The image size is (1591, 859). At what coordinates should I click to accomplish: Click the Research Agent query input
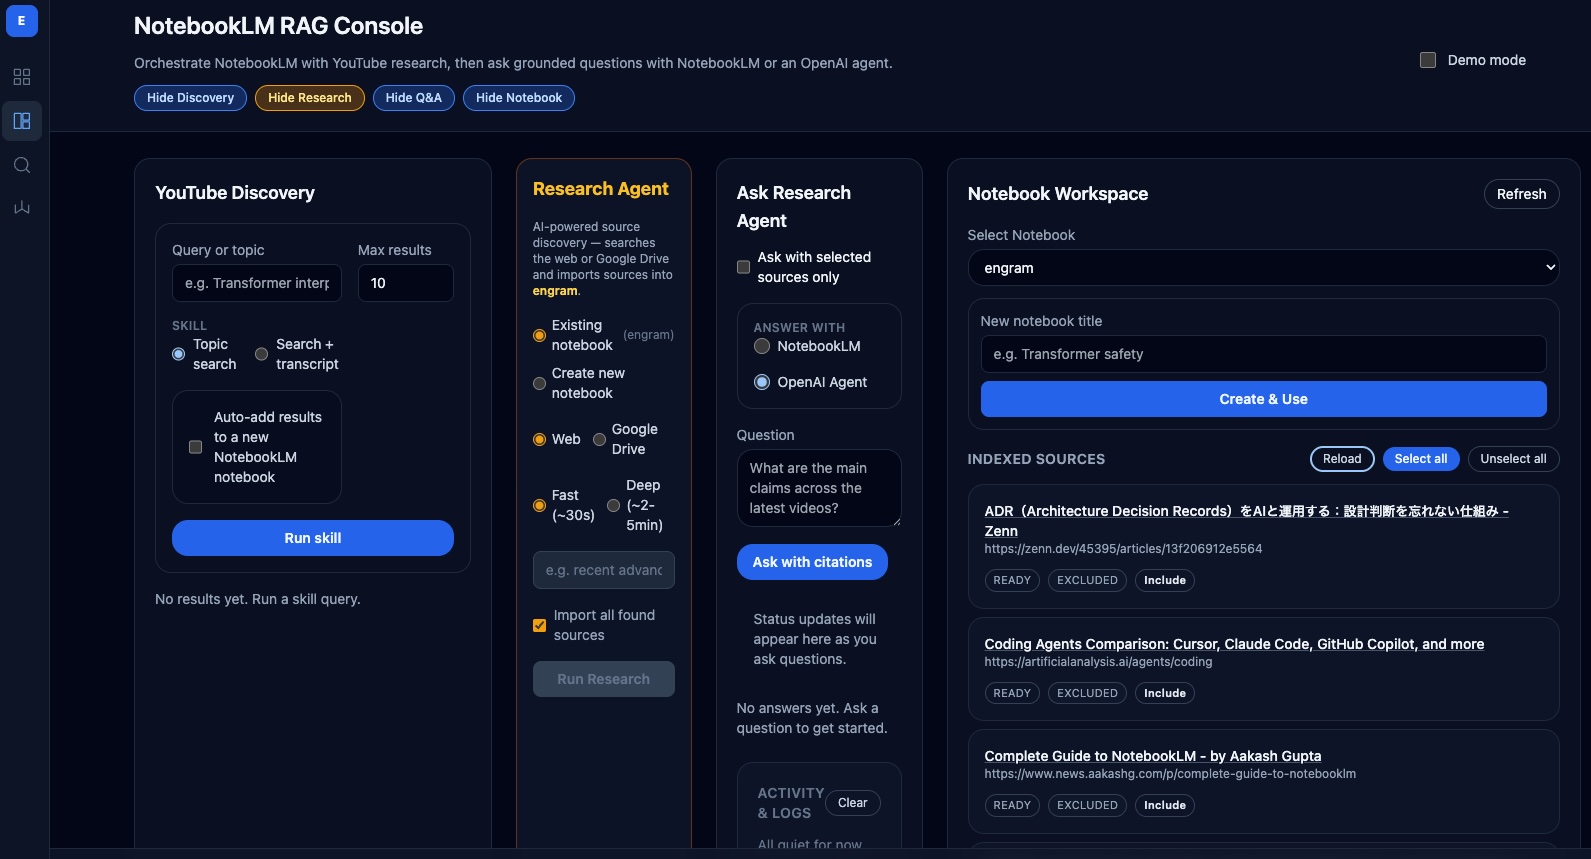coord(604,570)
